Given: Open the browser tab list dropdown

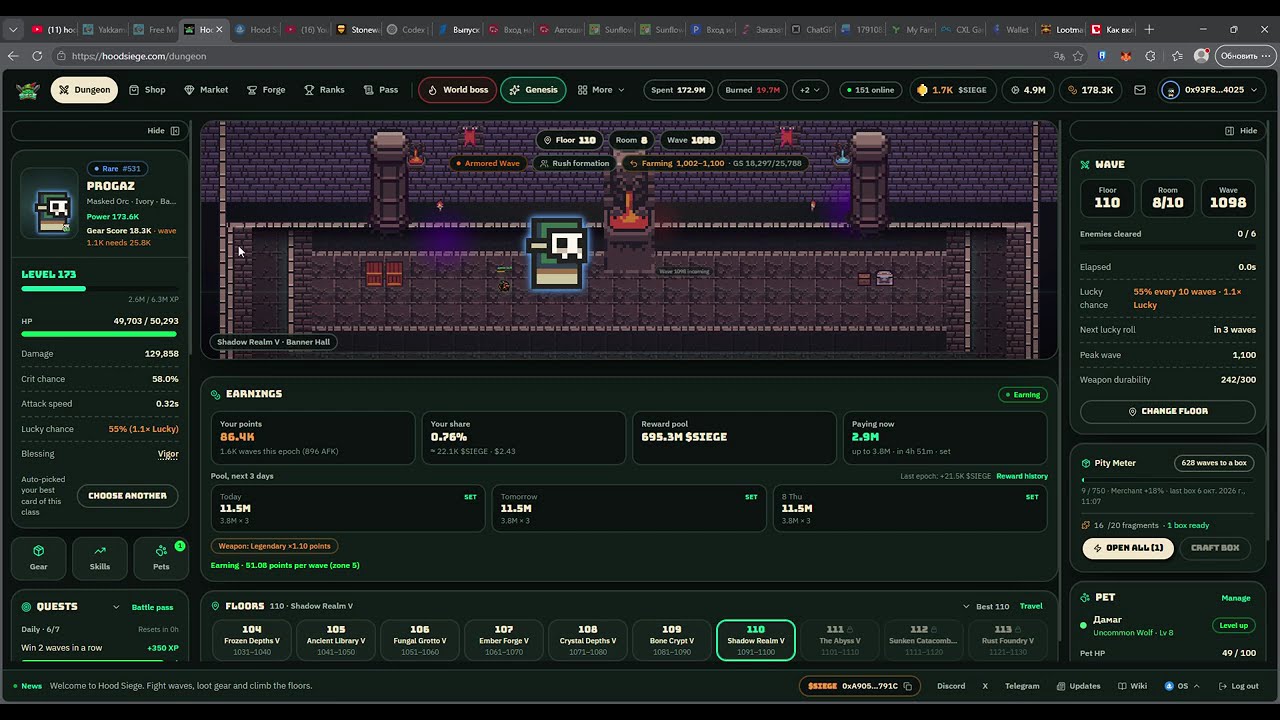Looking at the screenshot, I should 13,29.
